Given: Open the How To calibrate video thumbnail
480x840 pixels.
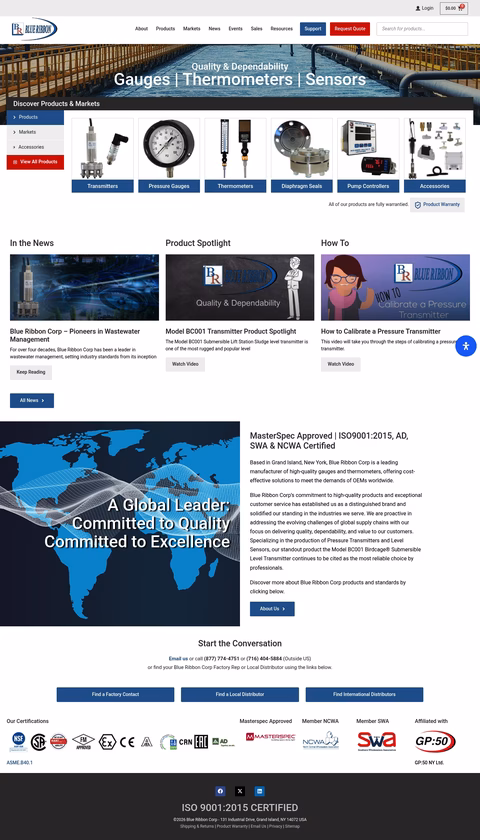Looking at the screenshot, I should coord(395,287).
